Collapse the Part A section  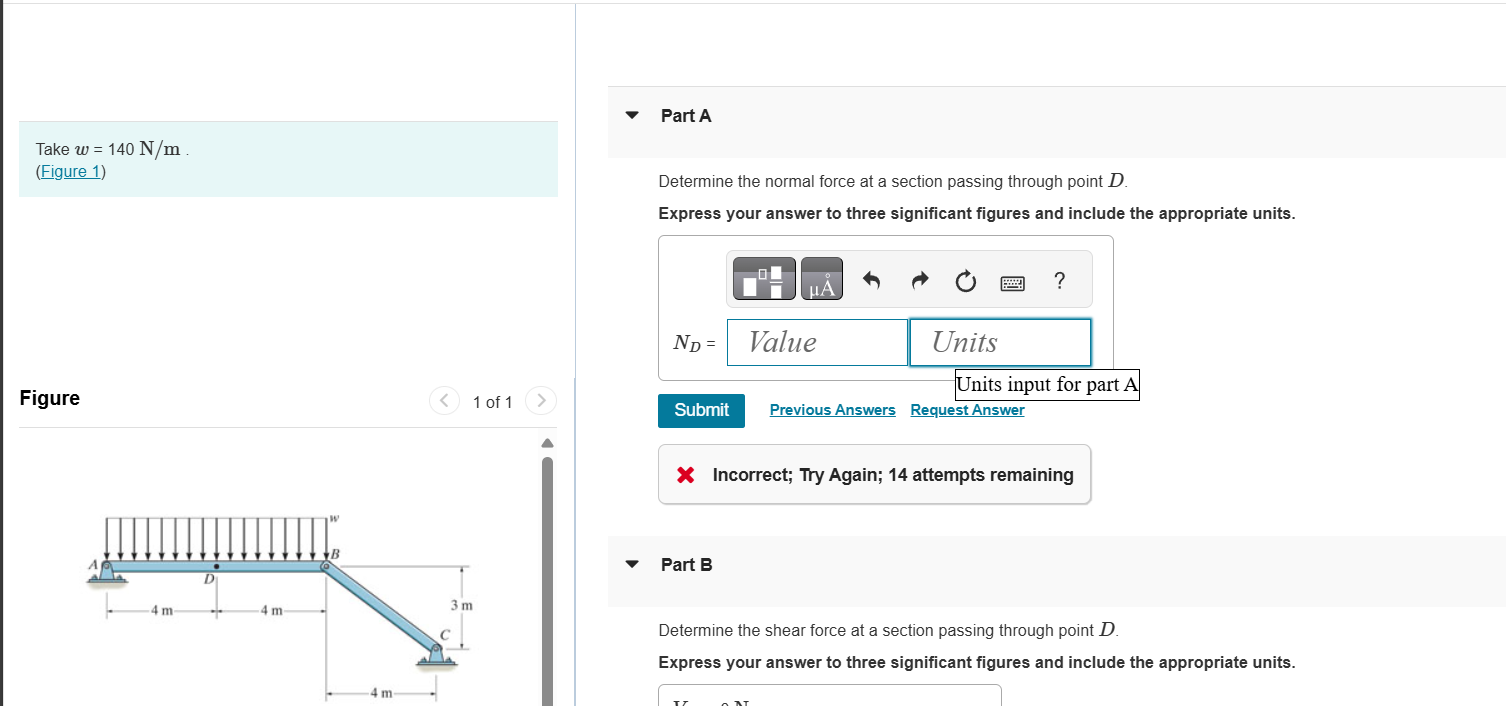tap(632, 115)
